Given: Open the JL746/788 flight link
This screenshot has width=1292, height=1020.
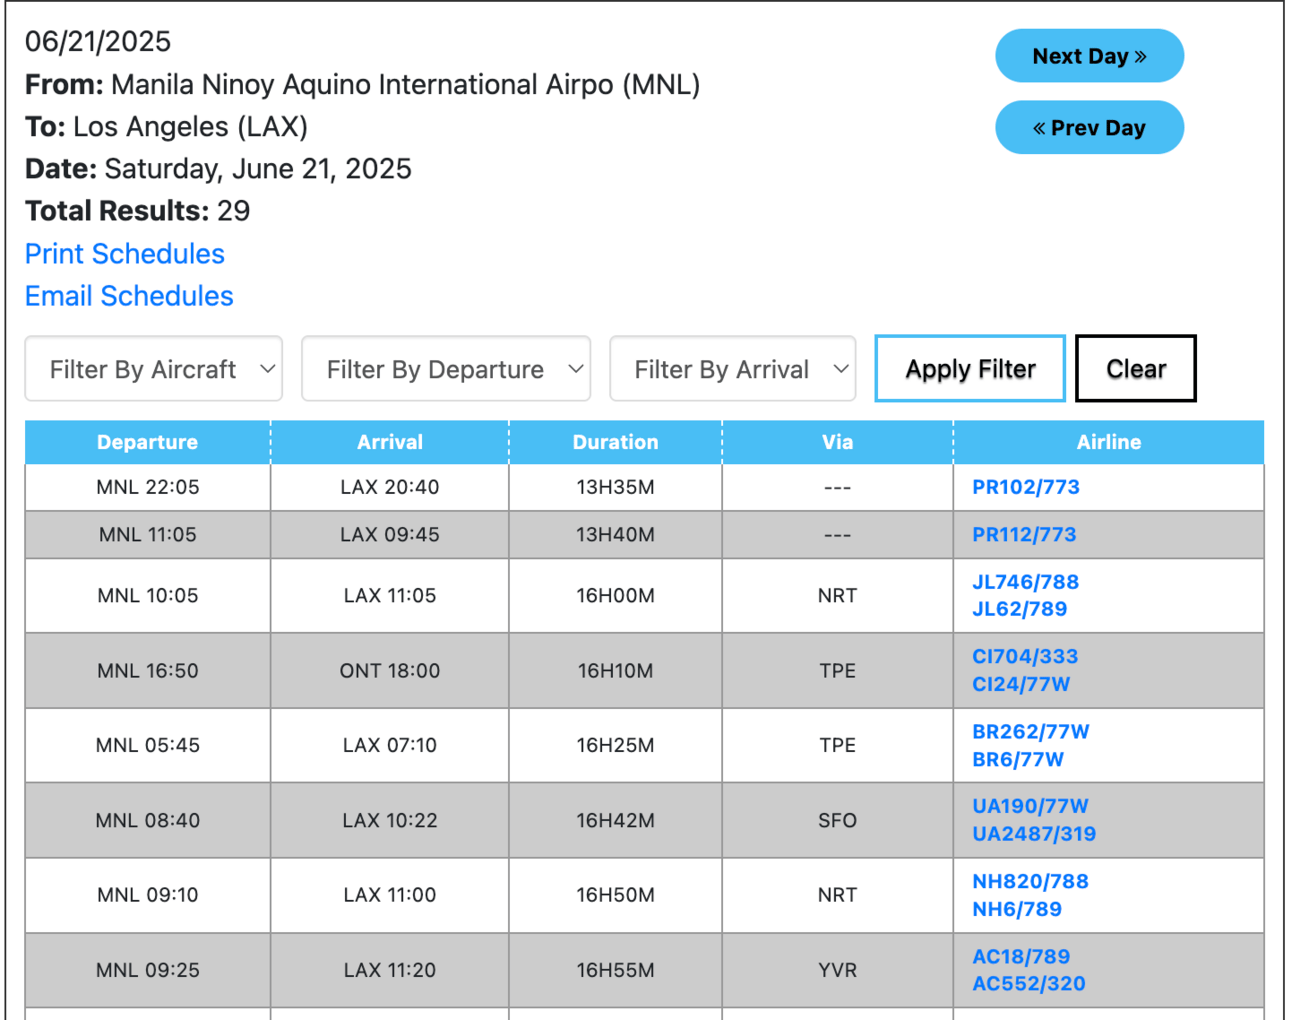Looking at the screenshot, I should pyautogui.click(x=1025, y=582).
